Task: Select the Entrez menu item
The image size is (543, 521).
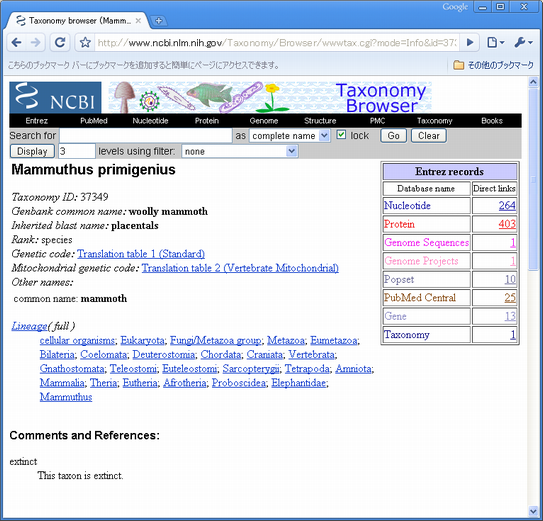Action: click(x=37, y=121)
